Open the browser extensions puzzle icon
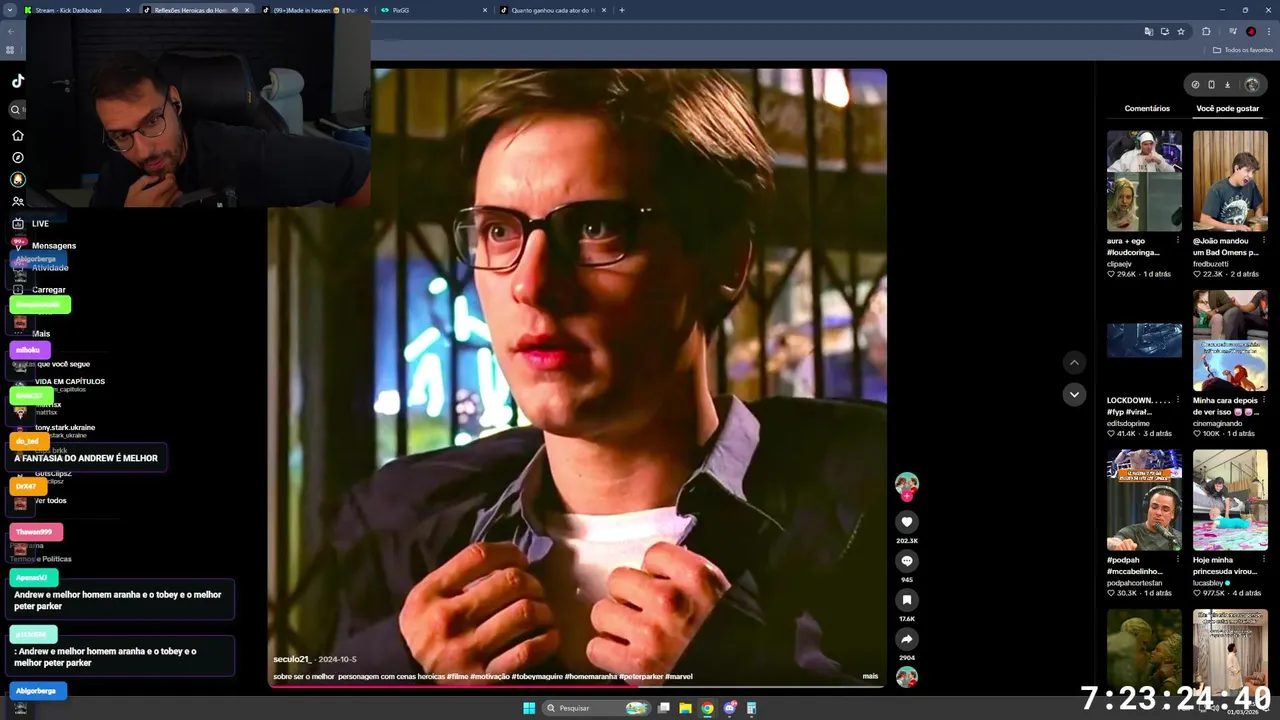Image resolution: width=1280 pixels, height=720 pixels. (1206, 31)
